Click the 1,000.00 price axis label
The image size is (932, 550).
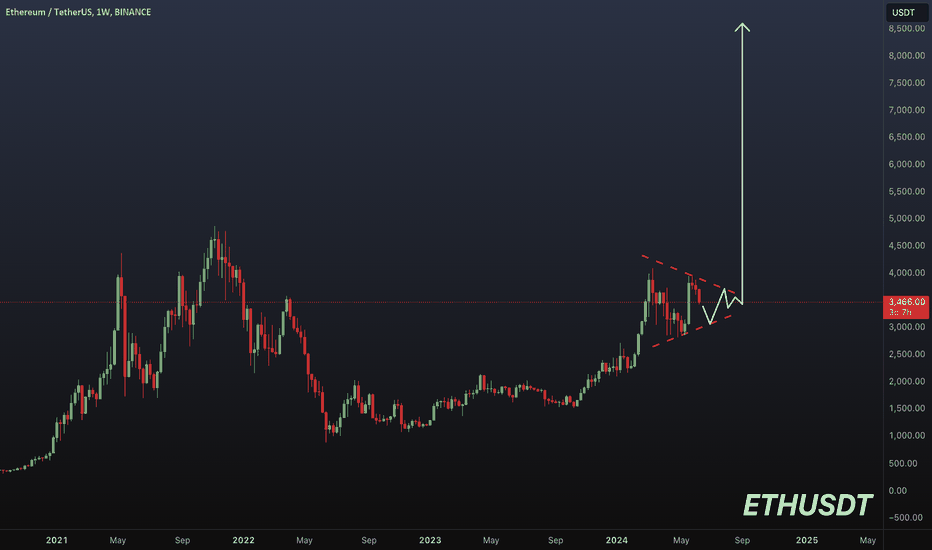click(x=906, y=436)
